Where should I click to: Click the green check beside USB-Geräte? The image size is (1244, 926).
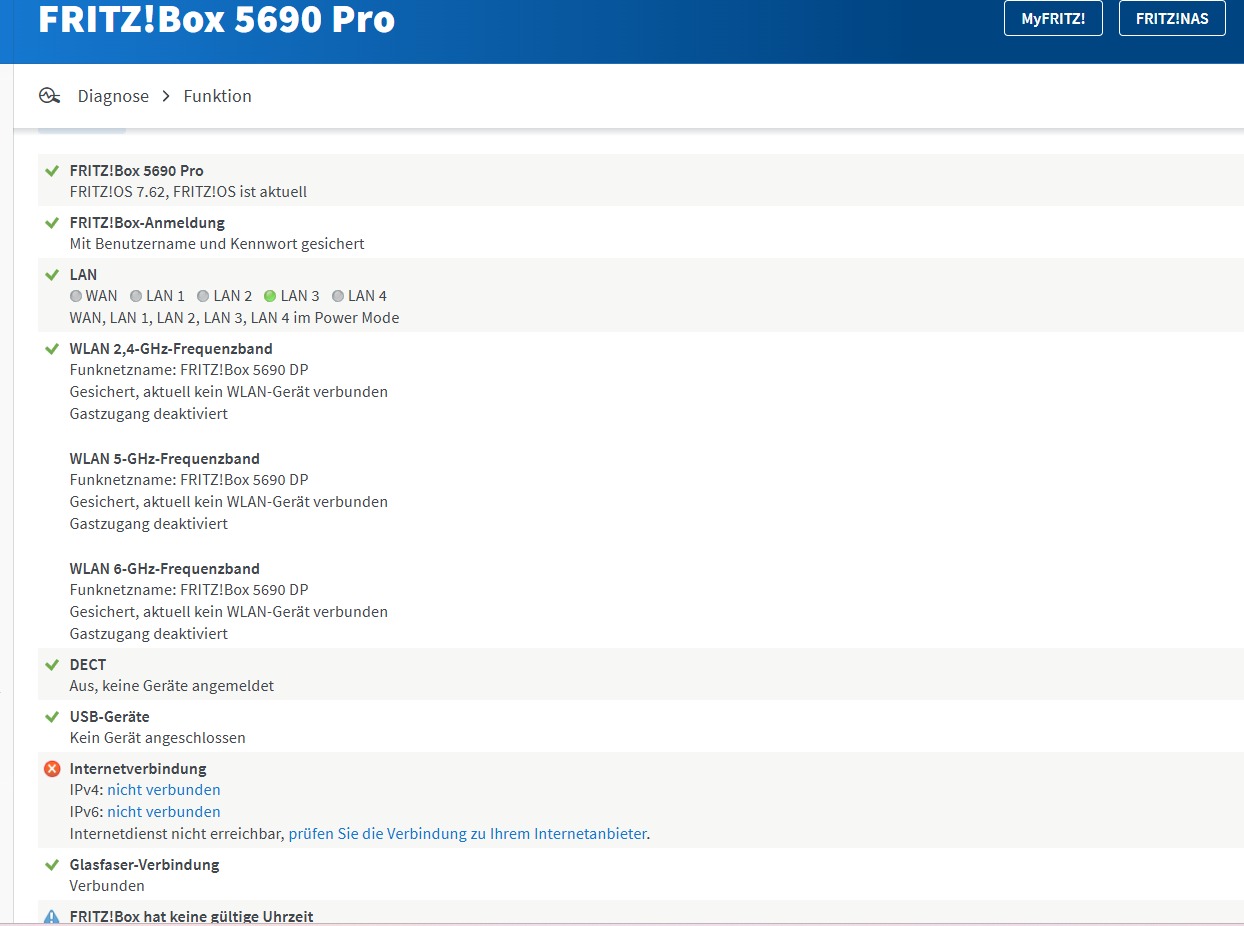click(x=52, y=716)
